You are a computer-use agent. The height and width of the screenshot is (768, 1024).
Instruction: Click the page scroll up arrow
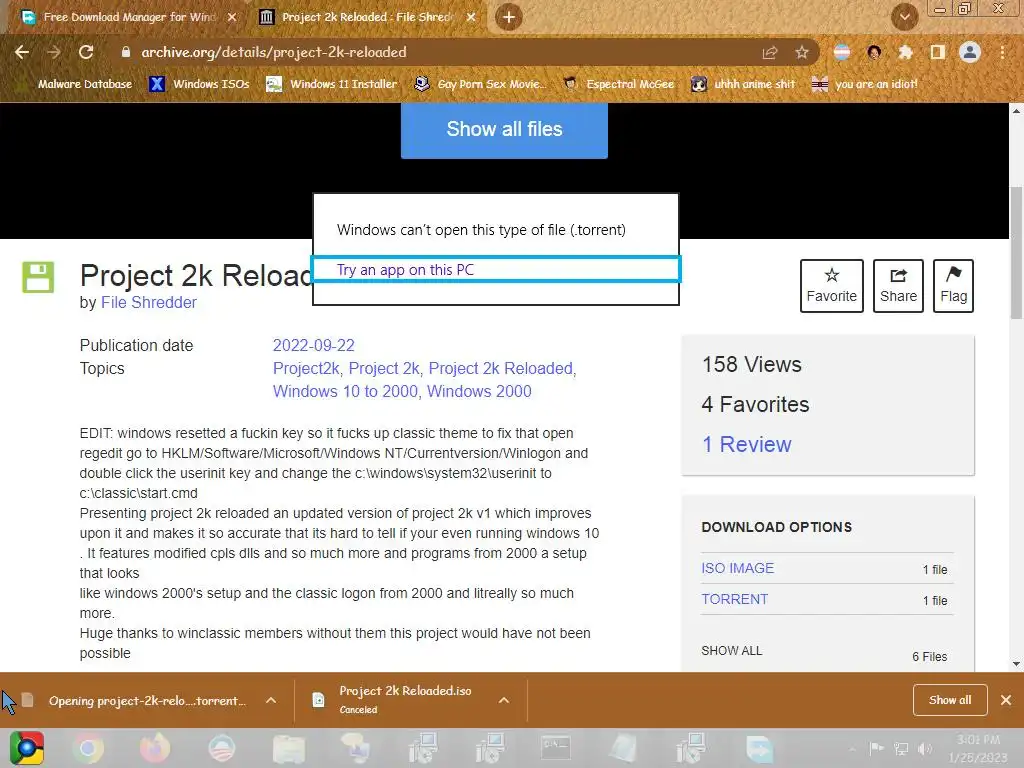point(1016,111)
